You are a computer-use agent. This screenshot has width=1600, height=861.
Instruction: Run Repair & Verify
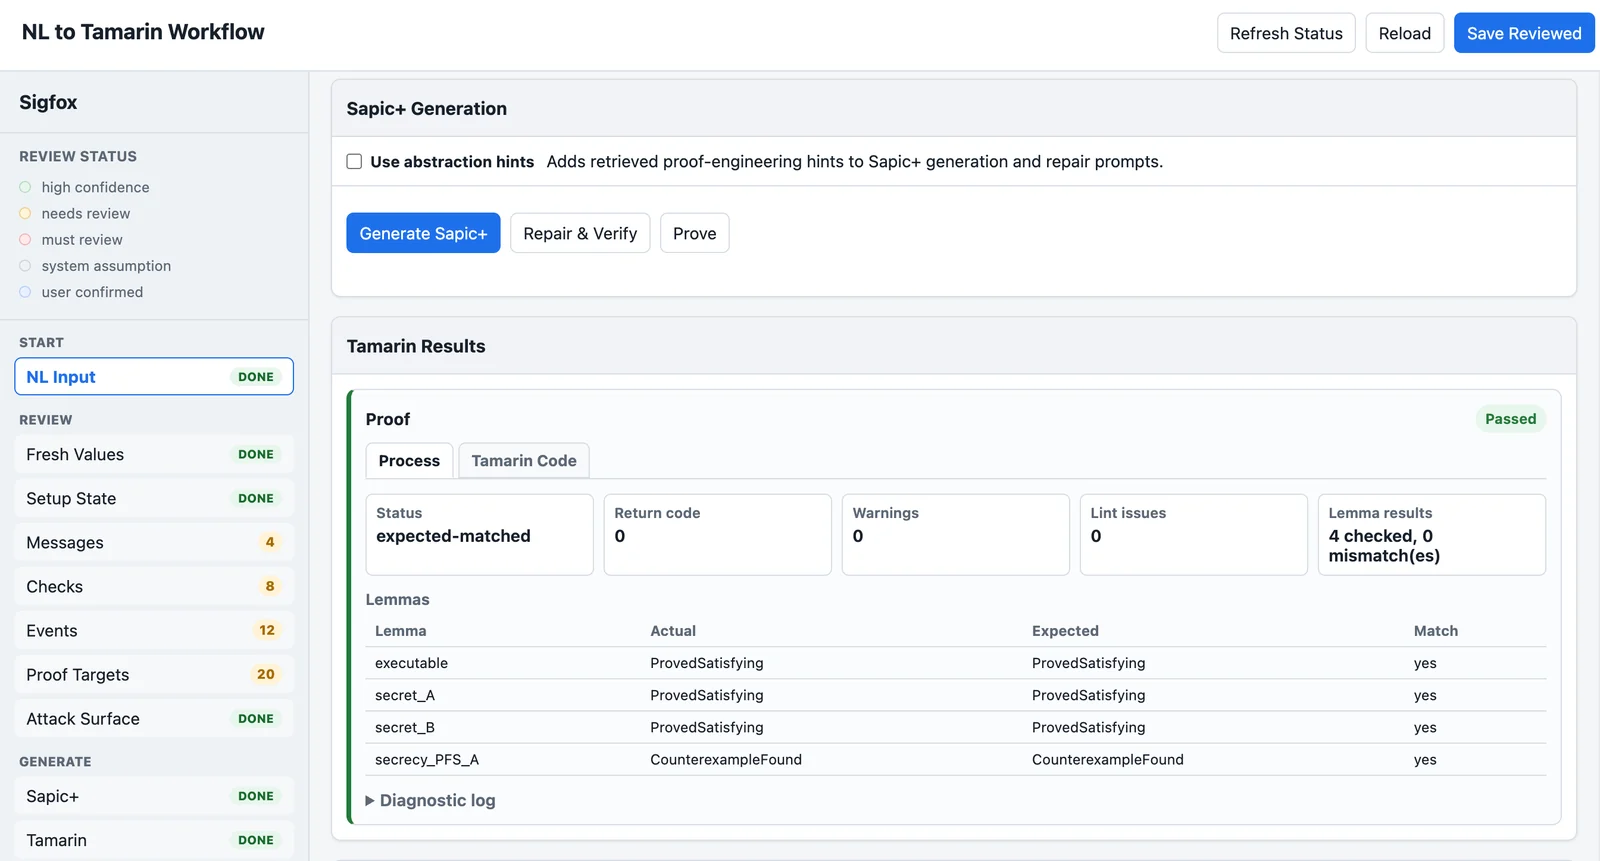pos(580,233)
